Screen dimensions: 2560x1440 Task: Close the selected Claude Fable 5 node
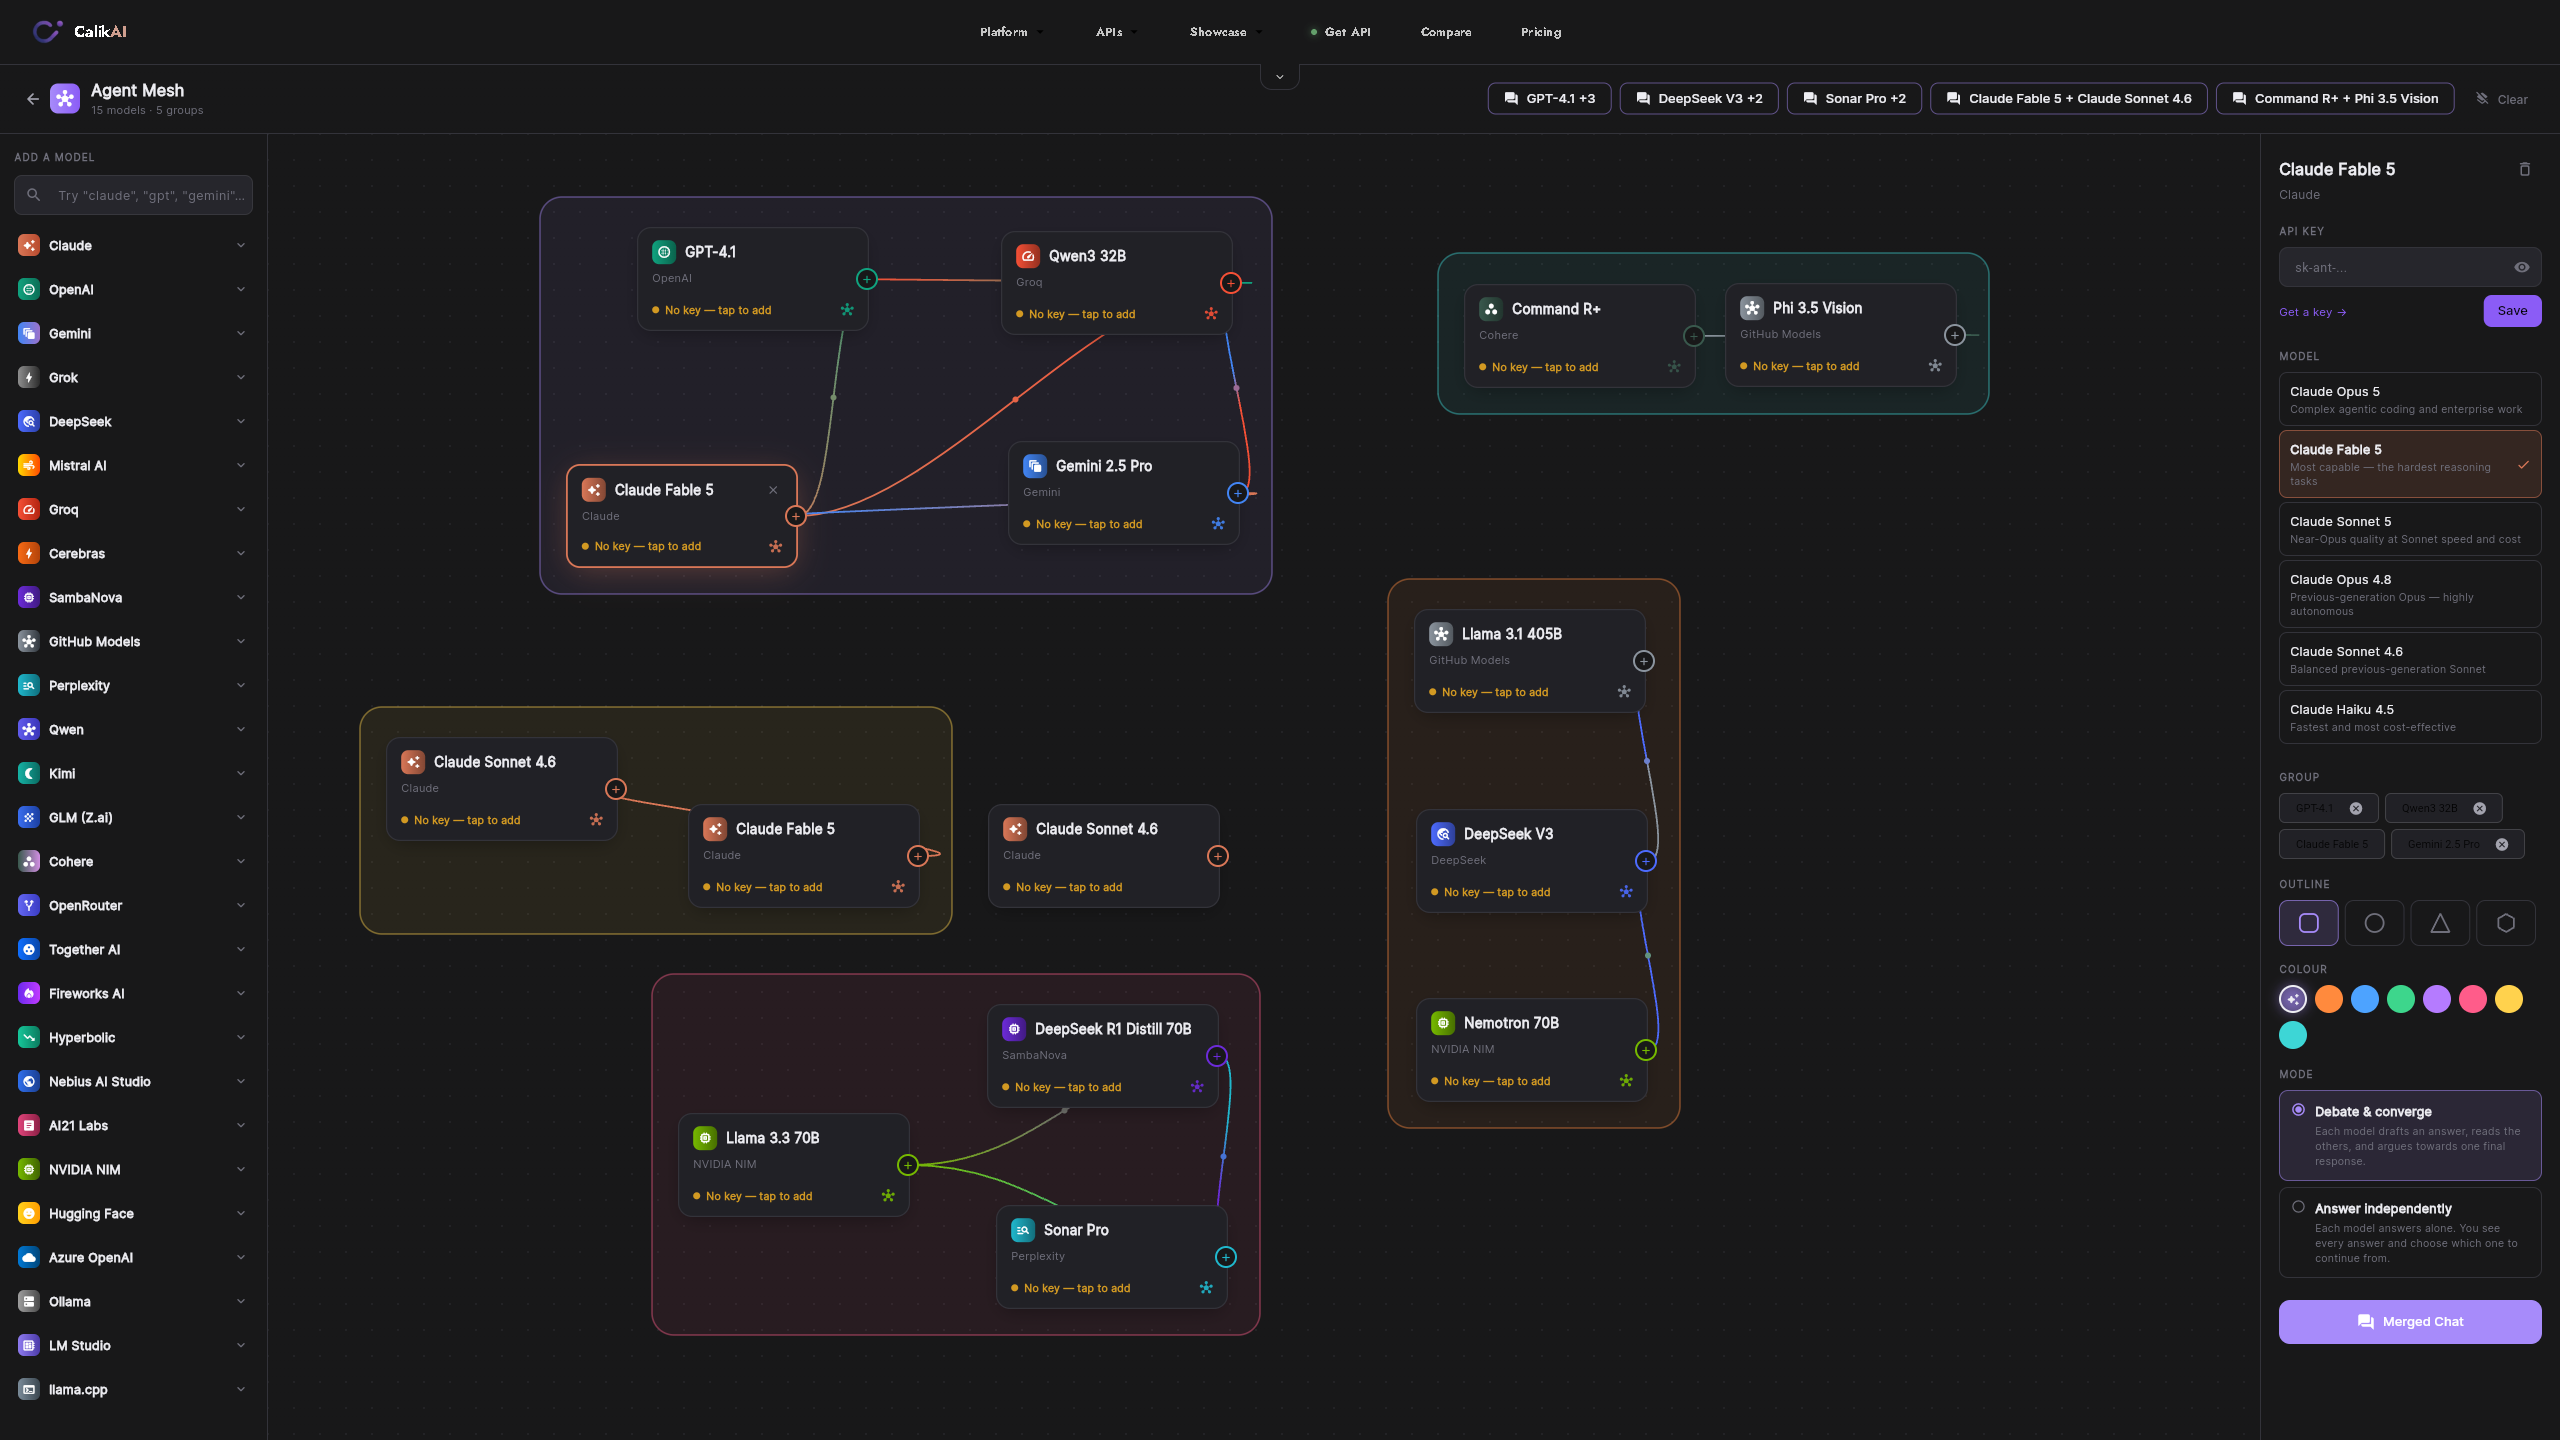773,490
